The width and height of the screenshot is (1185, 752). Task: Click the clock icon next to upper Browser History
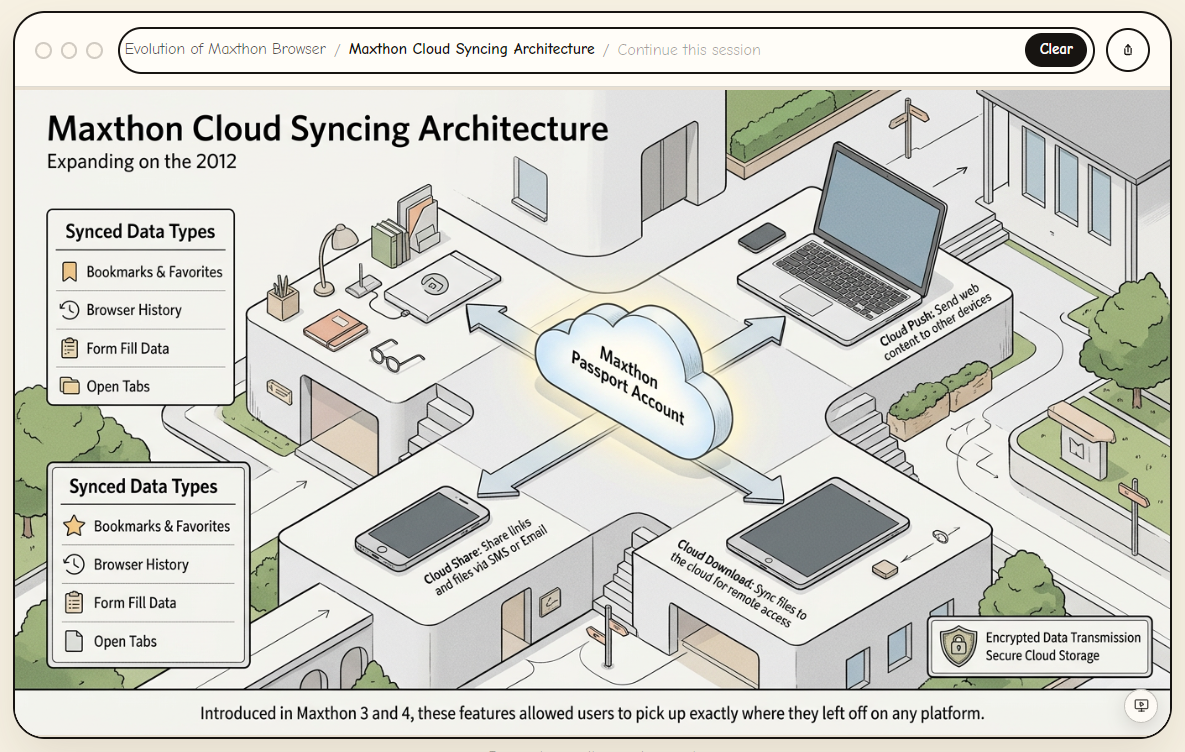click(x=69, y=310)
